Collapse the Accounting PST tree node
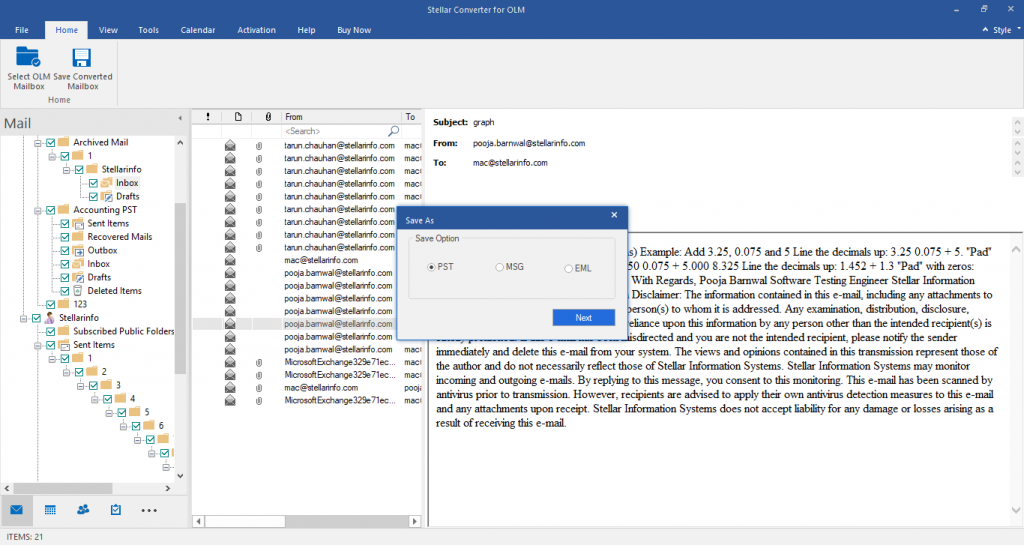 pyautogui.click(x=38, y=210)
